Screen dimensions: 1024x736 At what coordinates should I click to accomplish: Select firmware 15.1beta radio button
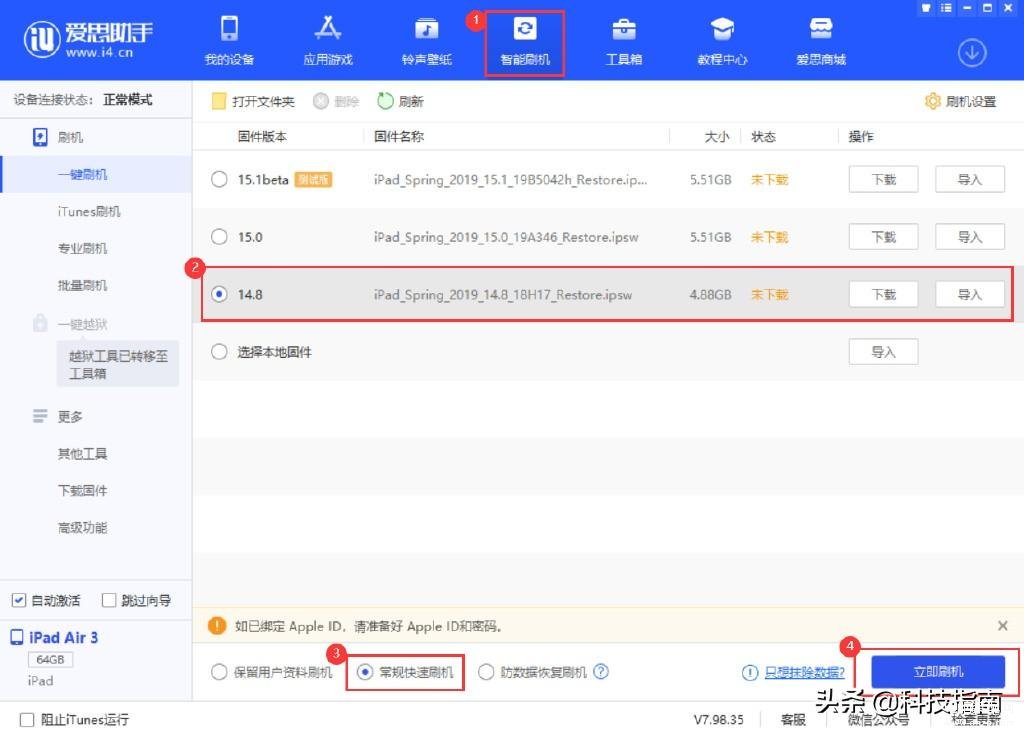click(x=219, y=179)
